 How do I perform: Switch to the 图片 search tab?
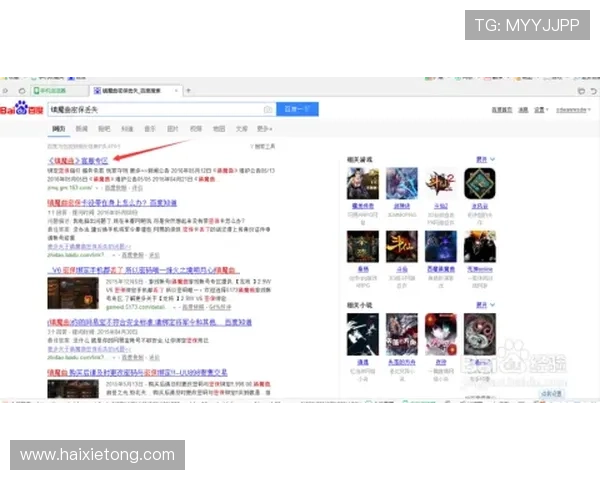[x=172, y=129]
